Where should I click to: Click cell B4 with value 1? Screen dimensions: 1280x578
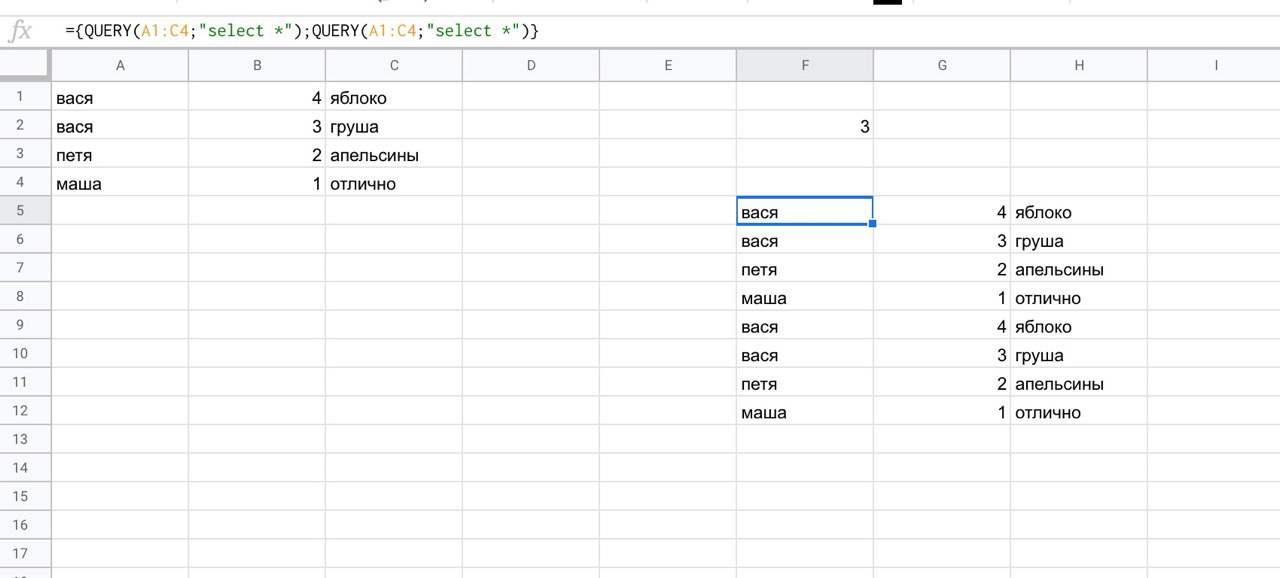click(257, 184)
